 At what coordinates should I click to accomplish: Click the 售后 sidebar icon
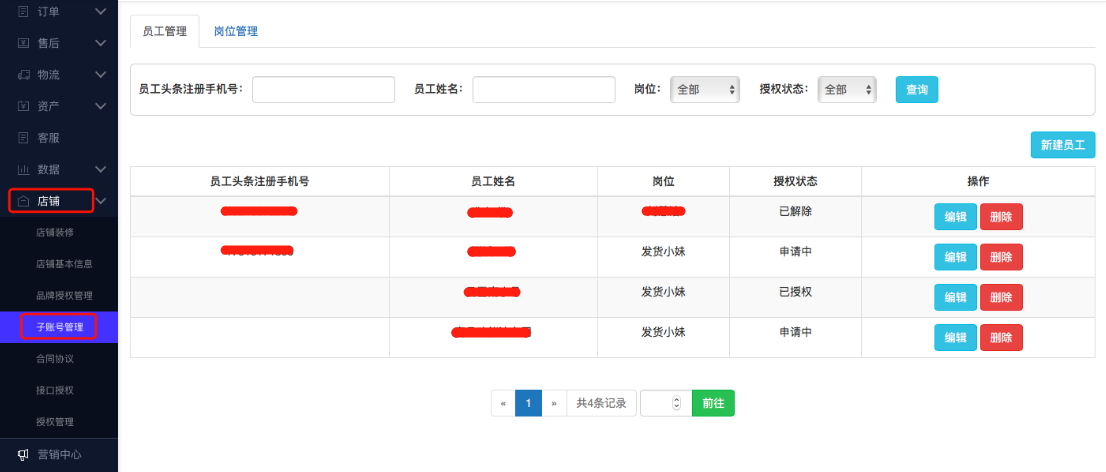[23, 43]
